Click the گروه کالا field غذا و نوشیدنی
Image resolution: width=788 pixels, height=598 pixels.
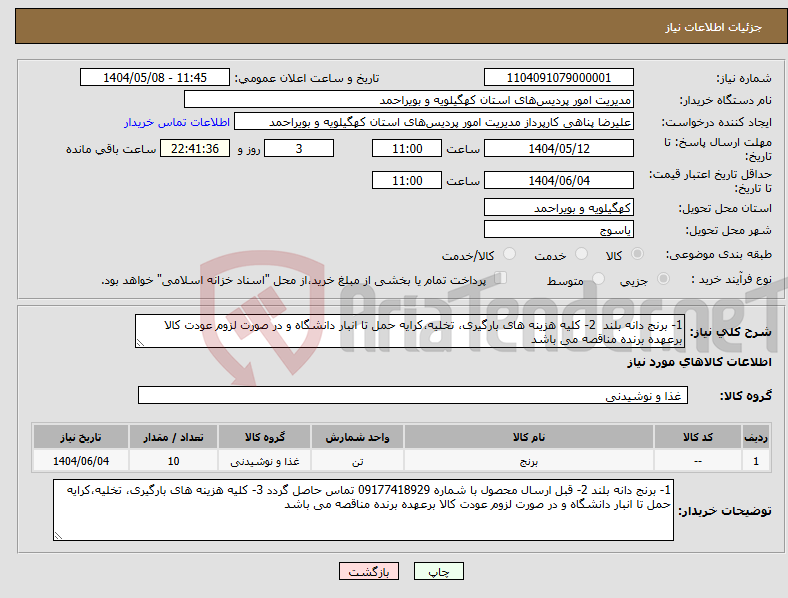tap(413, 395)
